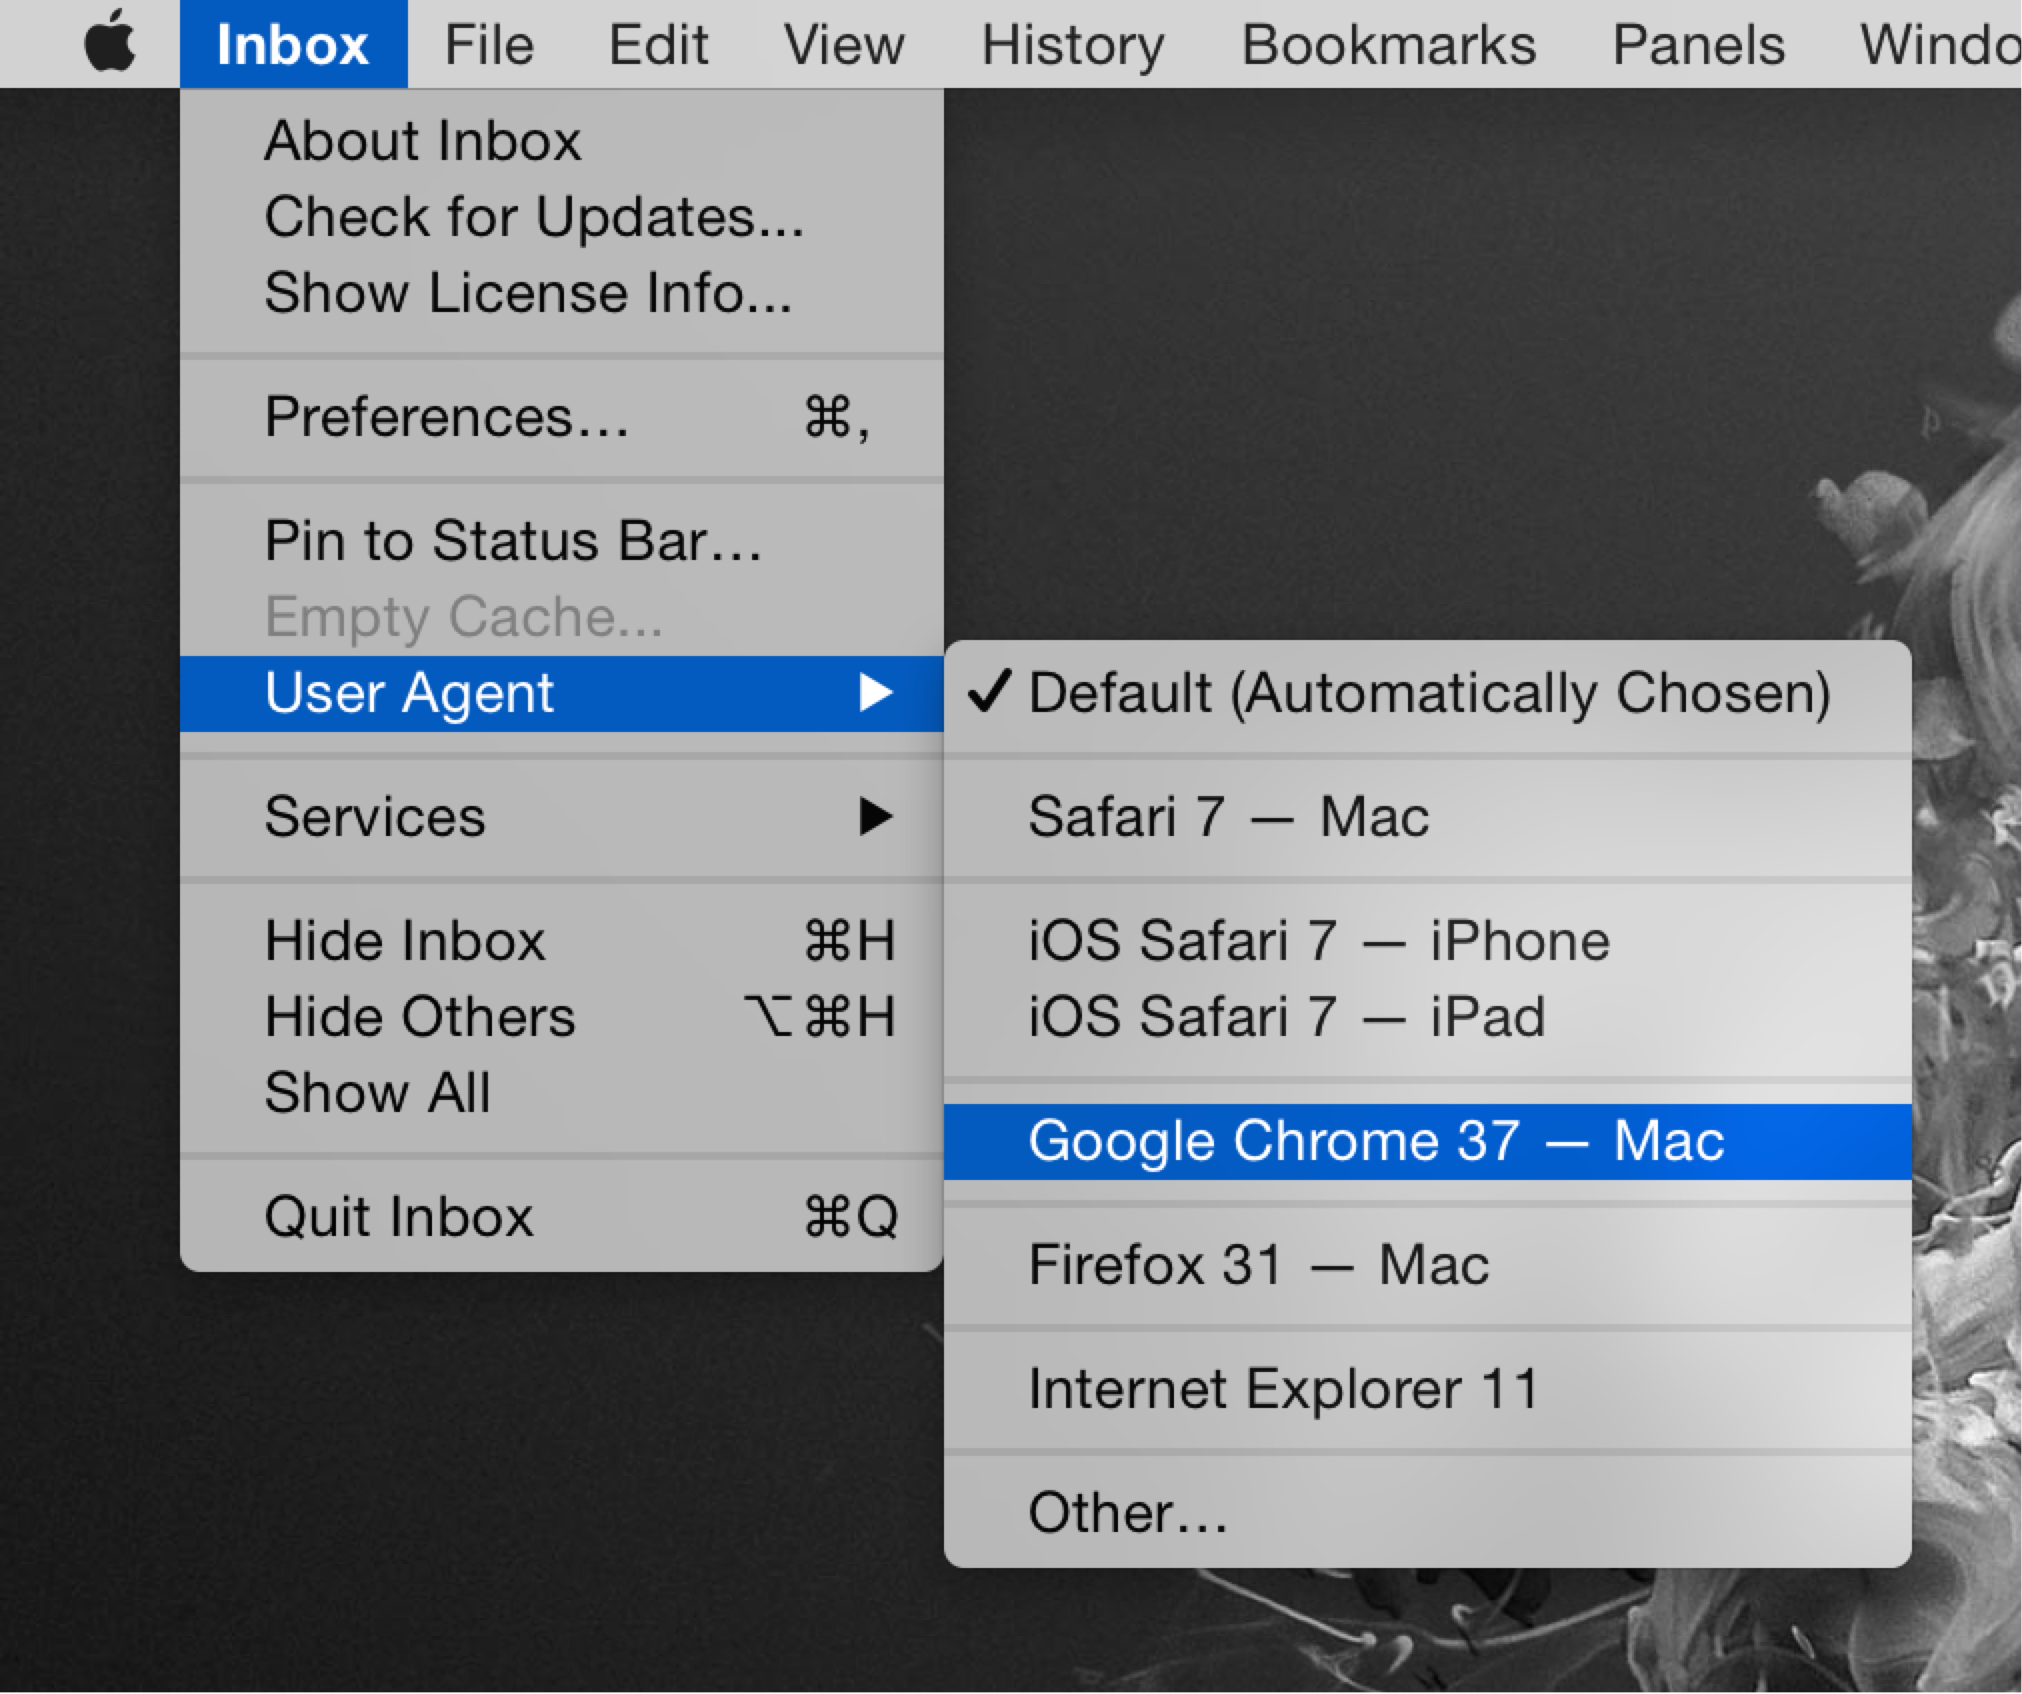Expand the Services submenu arrow
This screenshot has width=2022, height=1694.
[875, 817]
